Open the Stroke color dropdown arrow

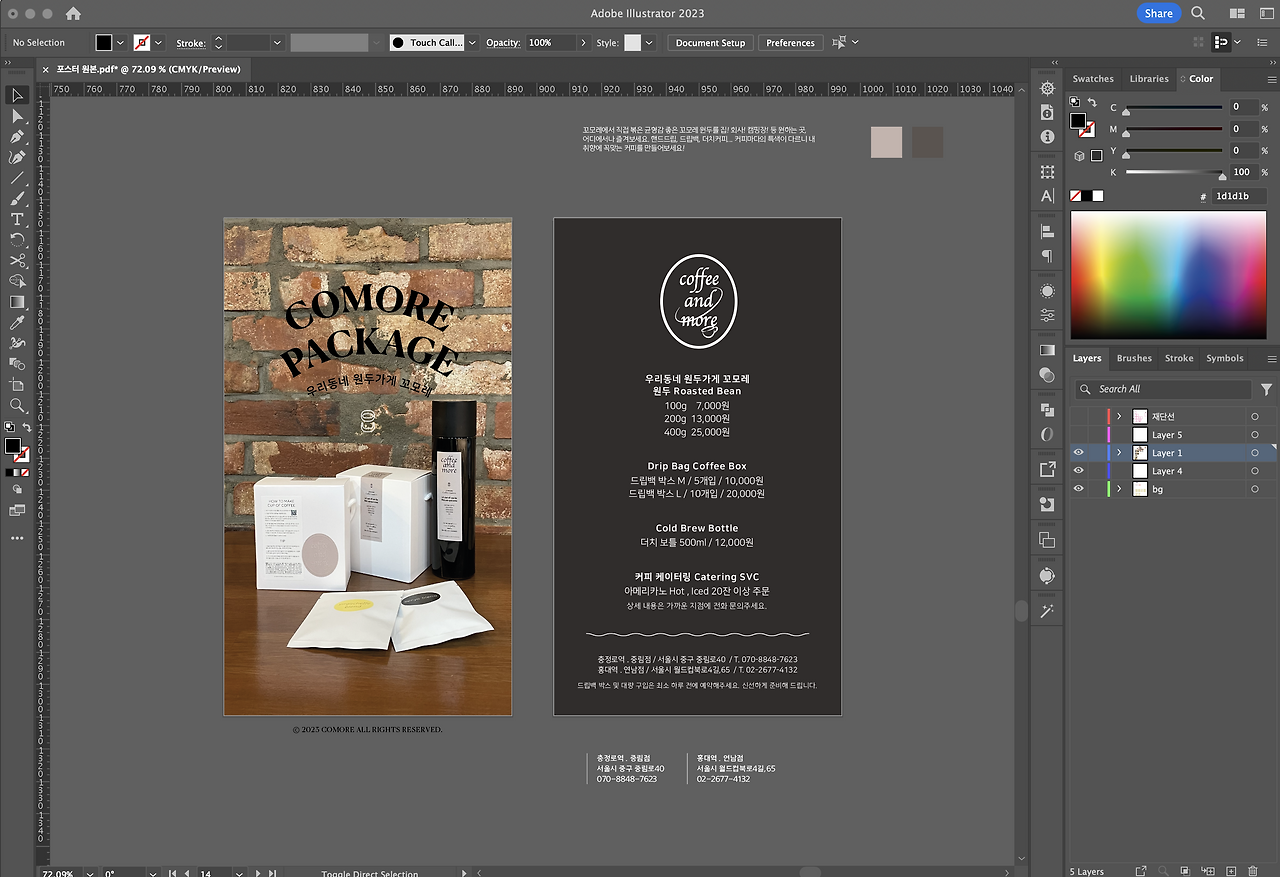(x=160, y=43)
